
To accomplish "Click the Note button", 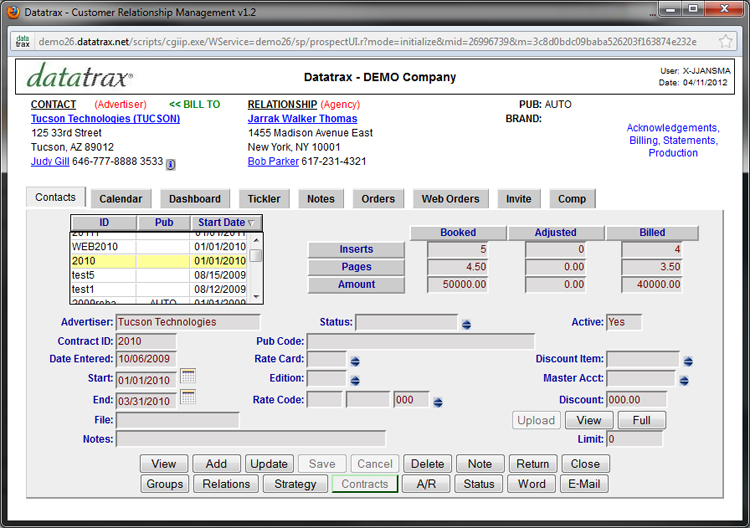I will click(x=480, y=463).
